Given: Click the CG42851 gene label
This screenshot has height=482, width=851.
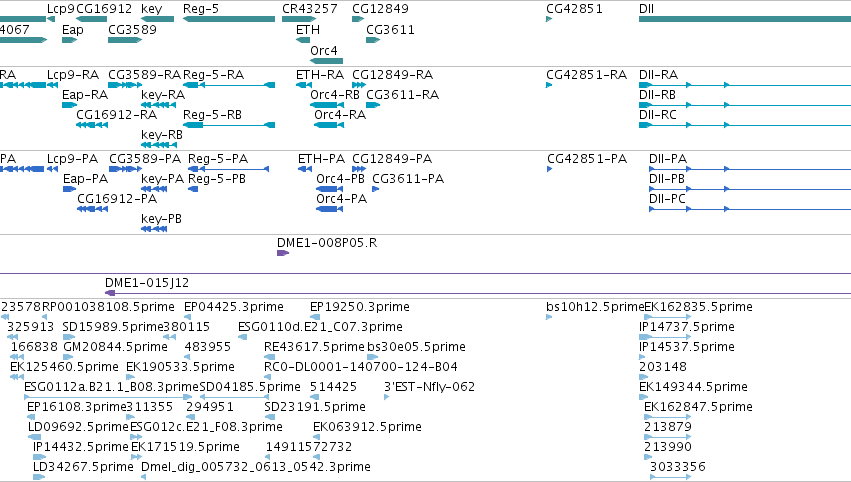Looking at the screenshot, I should [574, 9].
